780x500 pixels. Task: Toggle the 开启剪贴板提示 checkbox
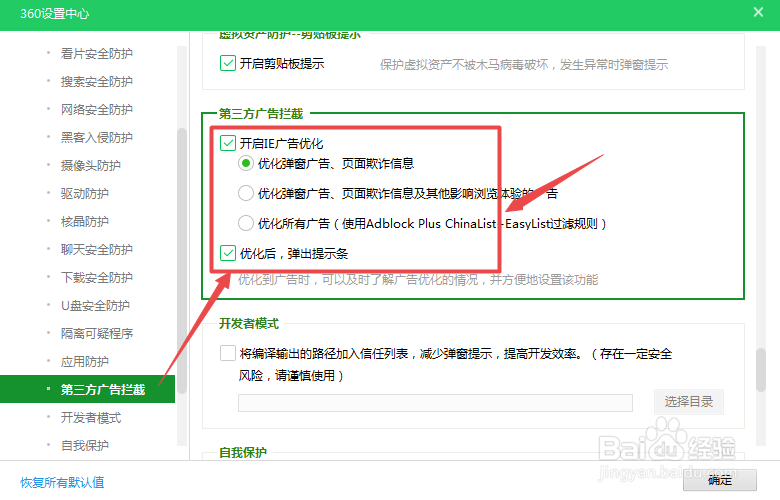(x=228, y=63)
